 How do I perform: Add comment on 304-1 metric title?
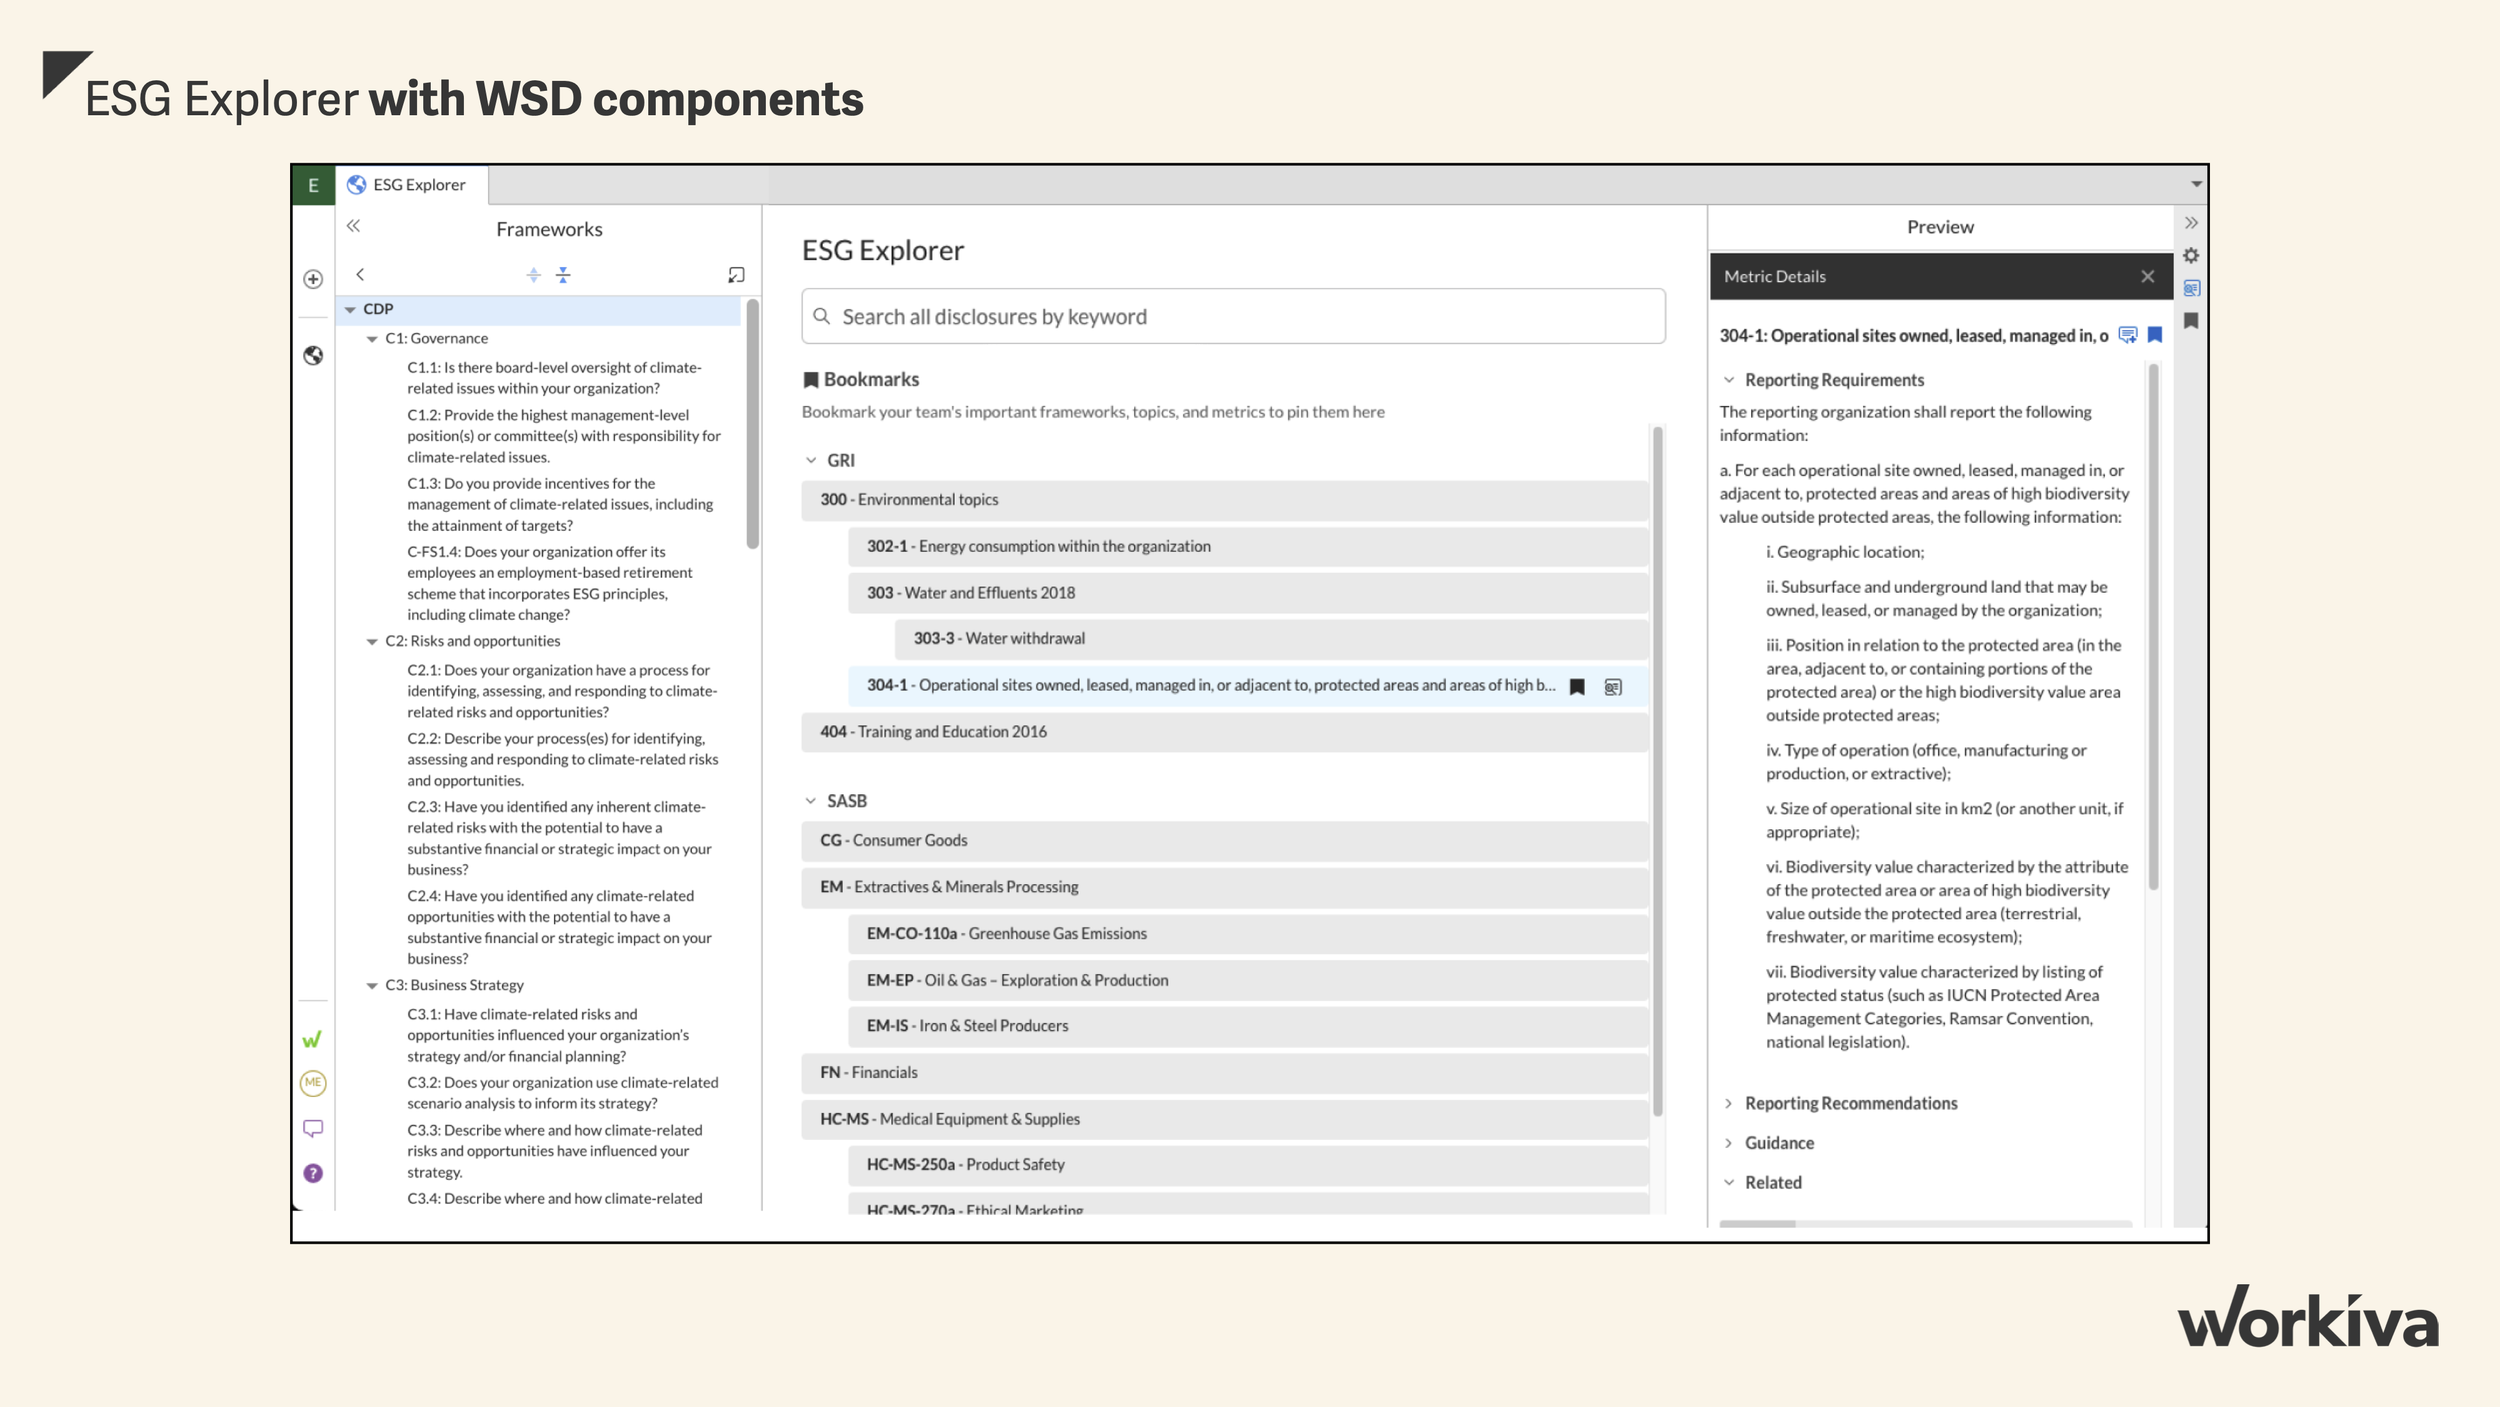pos(2128,335)
